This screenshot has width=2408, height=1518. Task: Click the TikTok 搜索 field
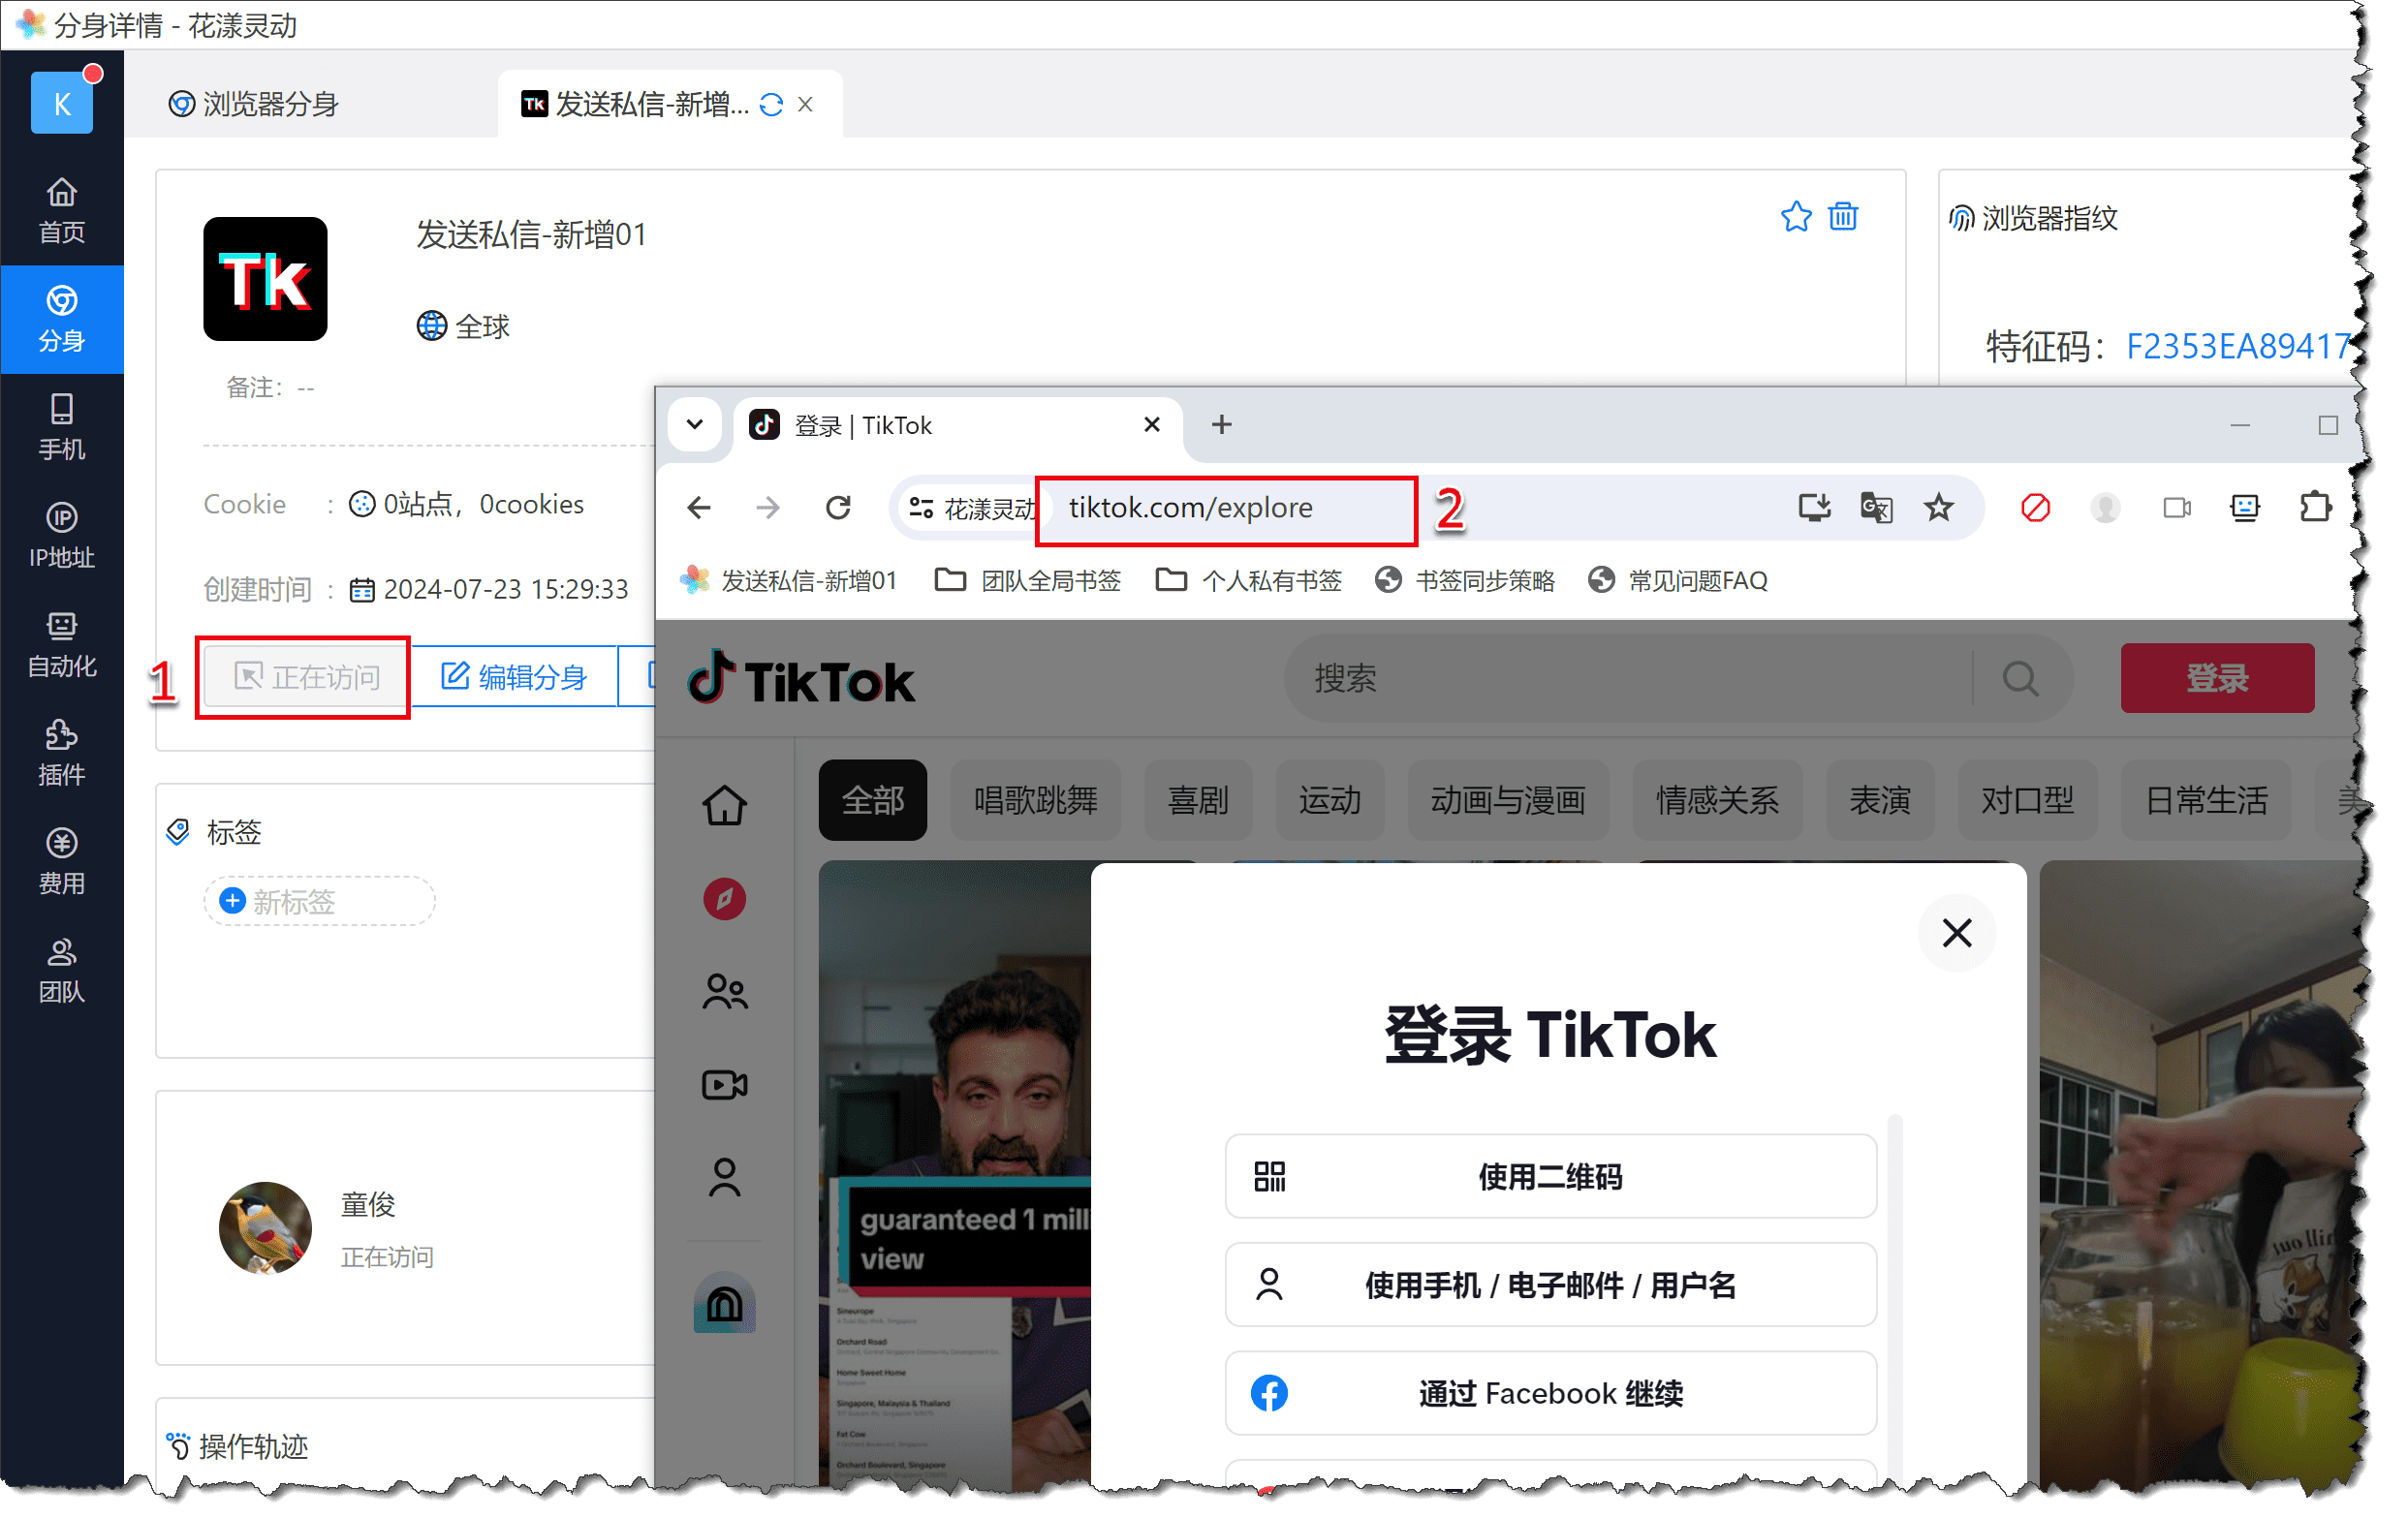1630,679
